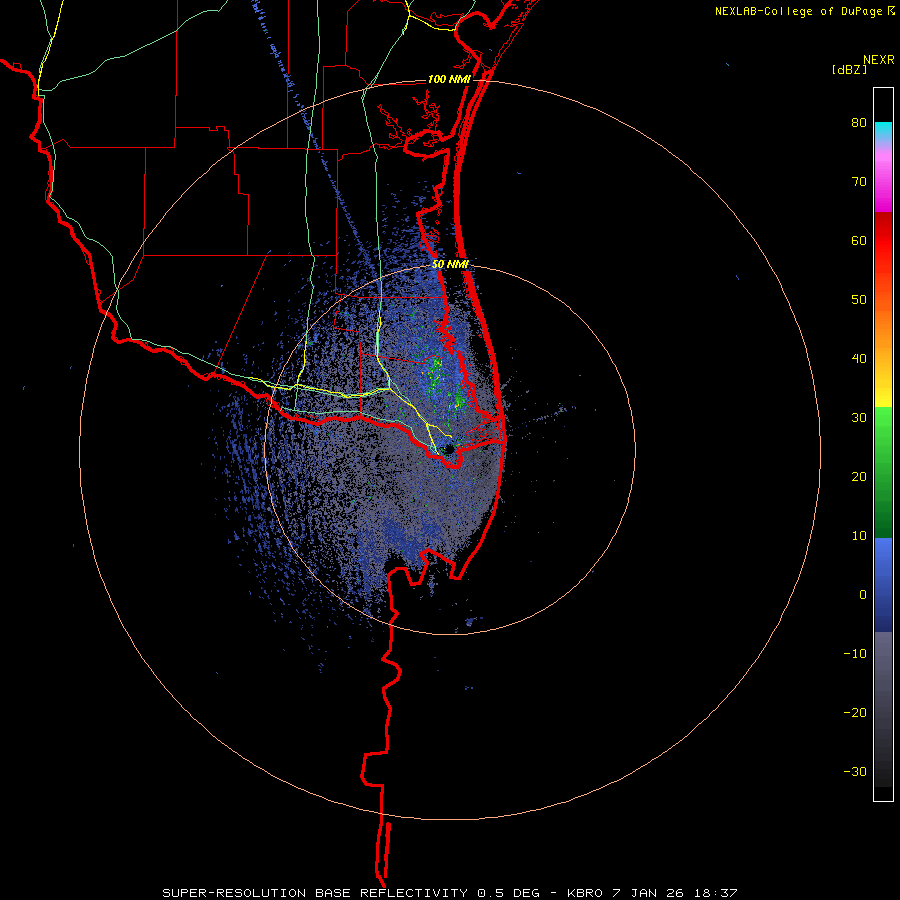Click the Super-Resolution Base Reflectivity caption
Image resolution: width=900 pixels, height=900 pixels.
tap(449, 893)
